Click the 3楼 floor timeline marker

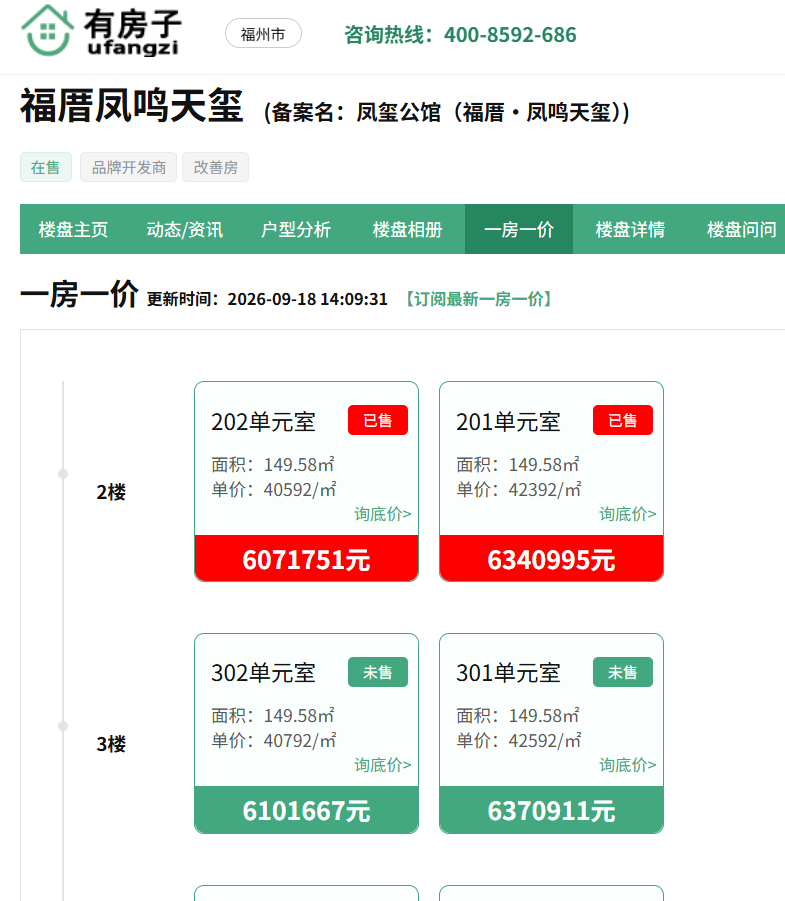point(63,726)
